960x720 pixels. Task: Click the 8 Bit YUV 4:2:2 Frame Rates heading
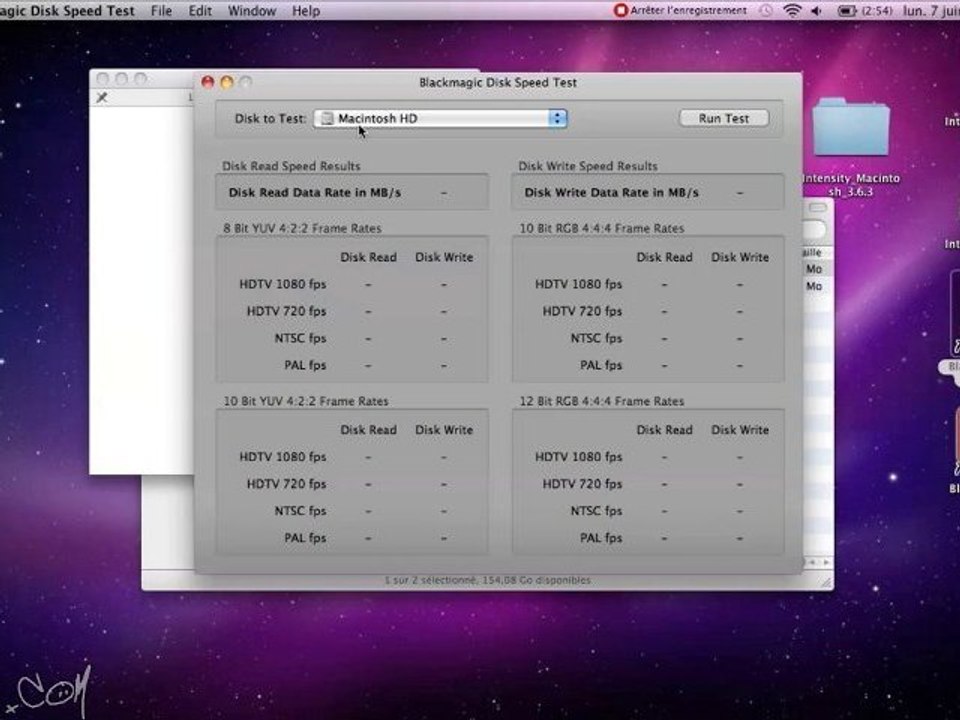pos(302,228)
